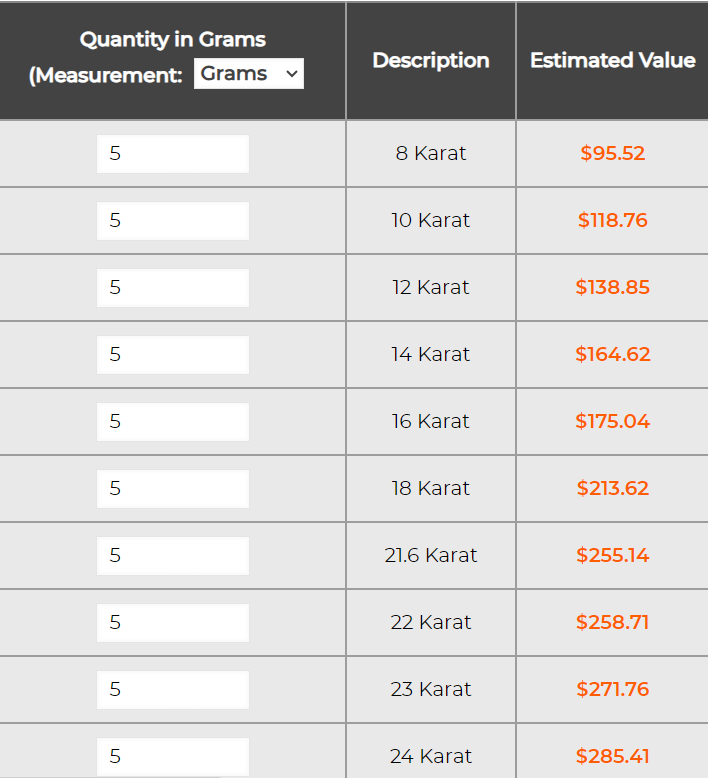The height and width of the screenshot is (778, 708).
Task: Select the '10 Karat' description cell
Action: 431,220
